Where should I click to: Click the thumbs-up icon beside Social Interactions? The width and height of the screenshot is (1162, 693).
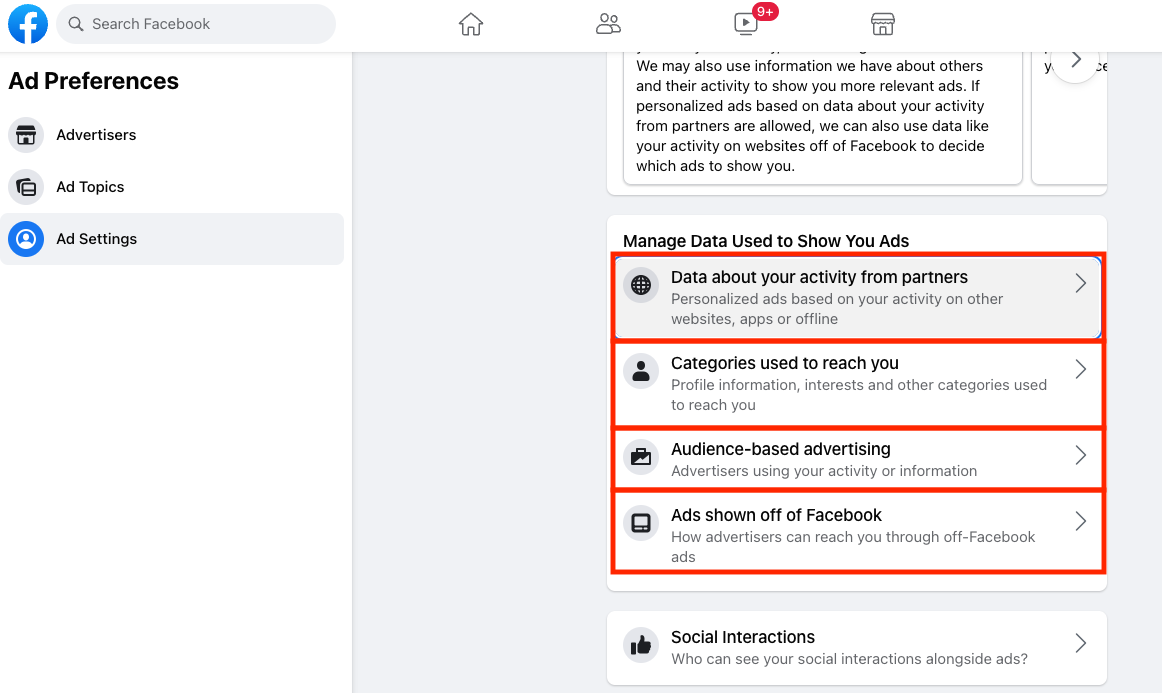tap(641, 645)
